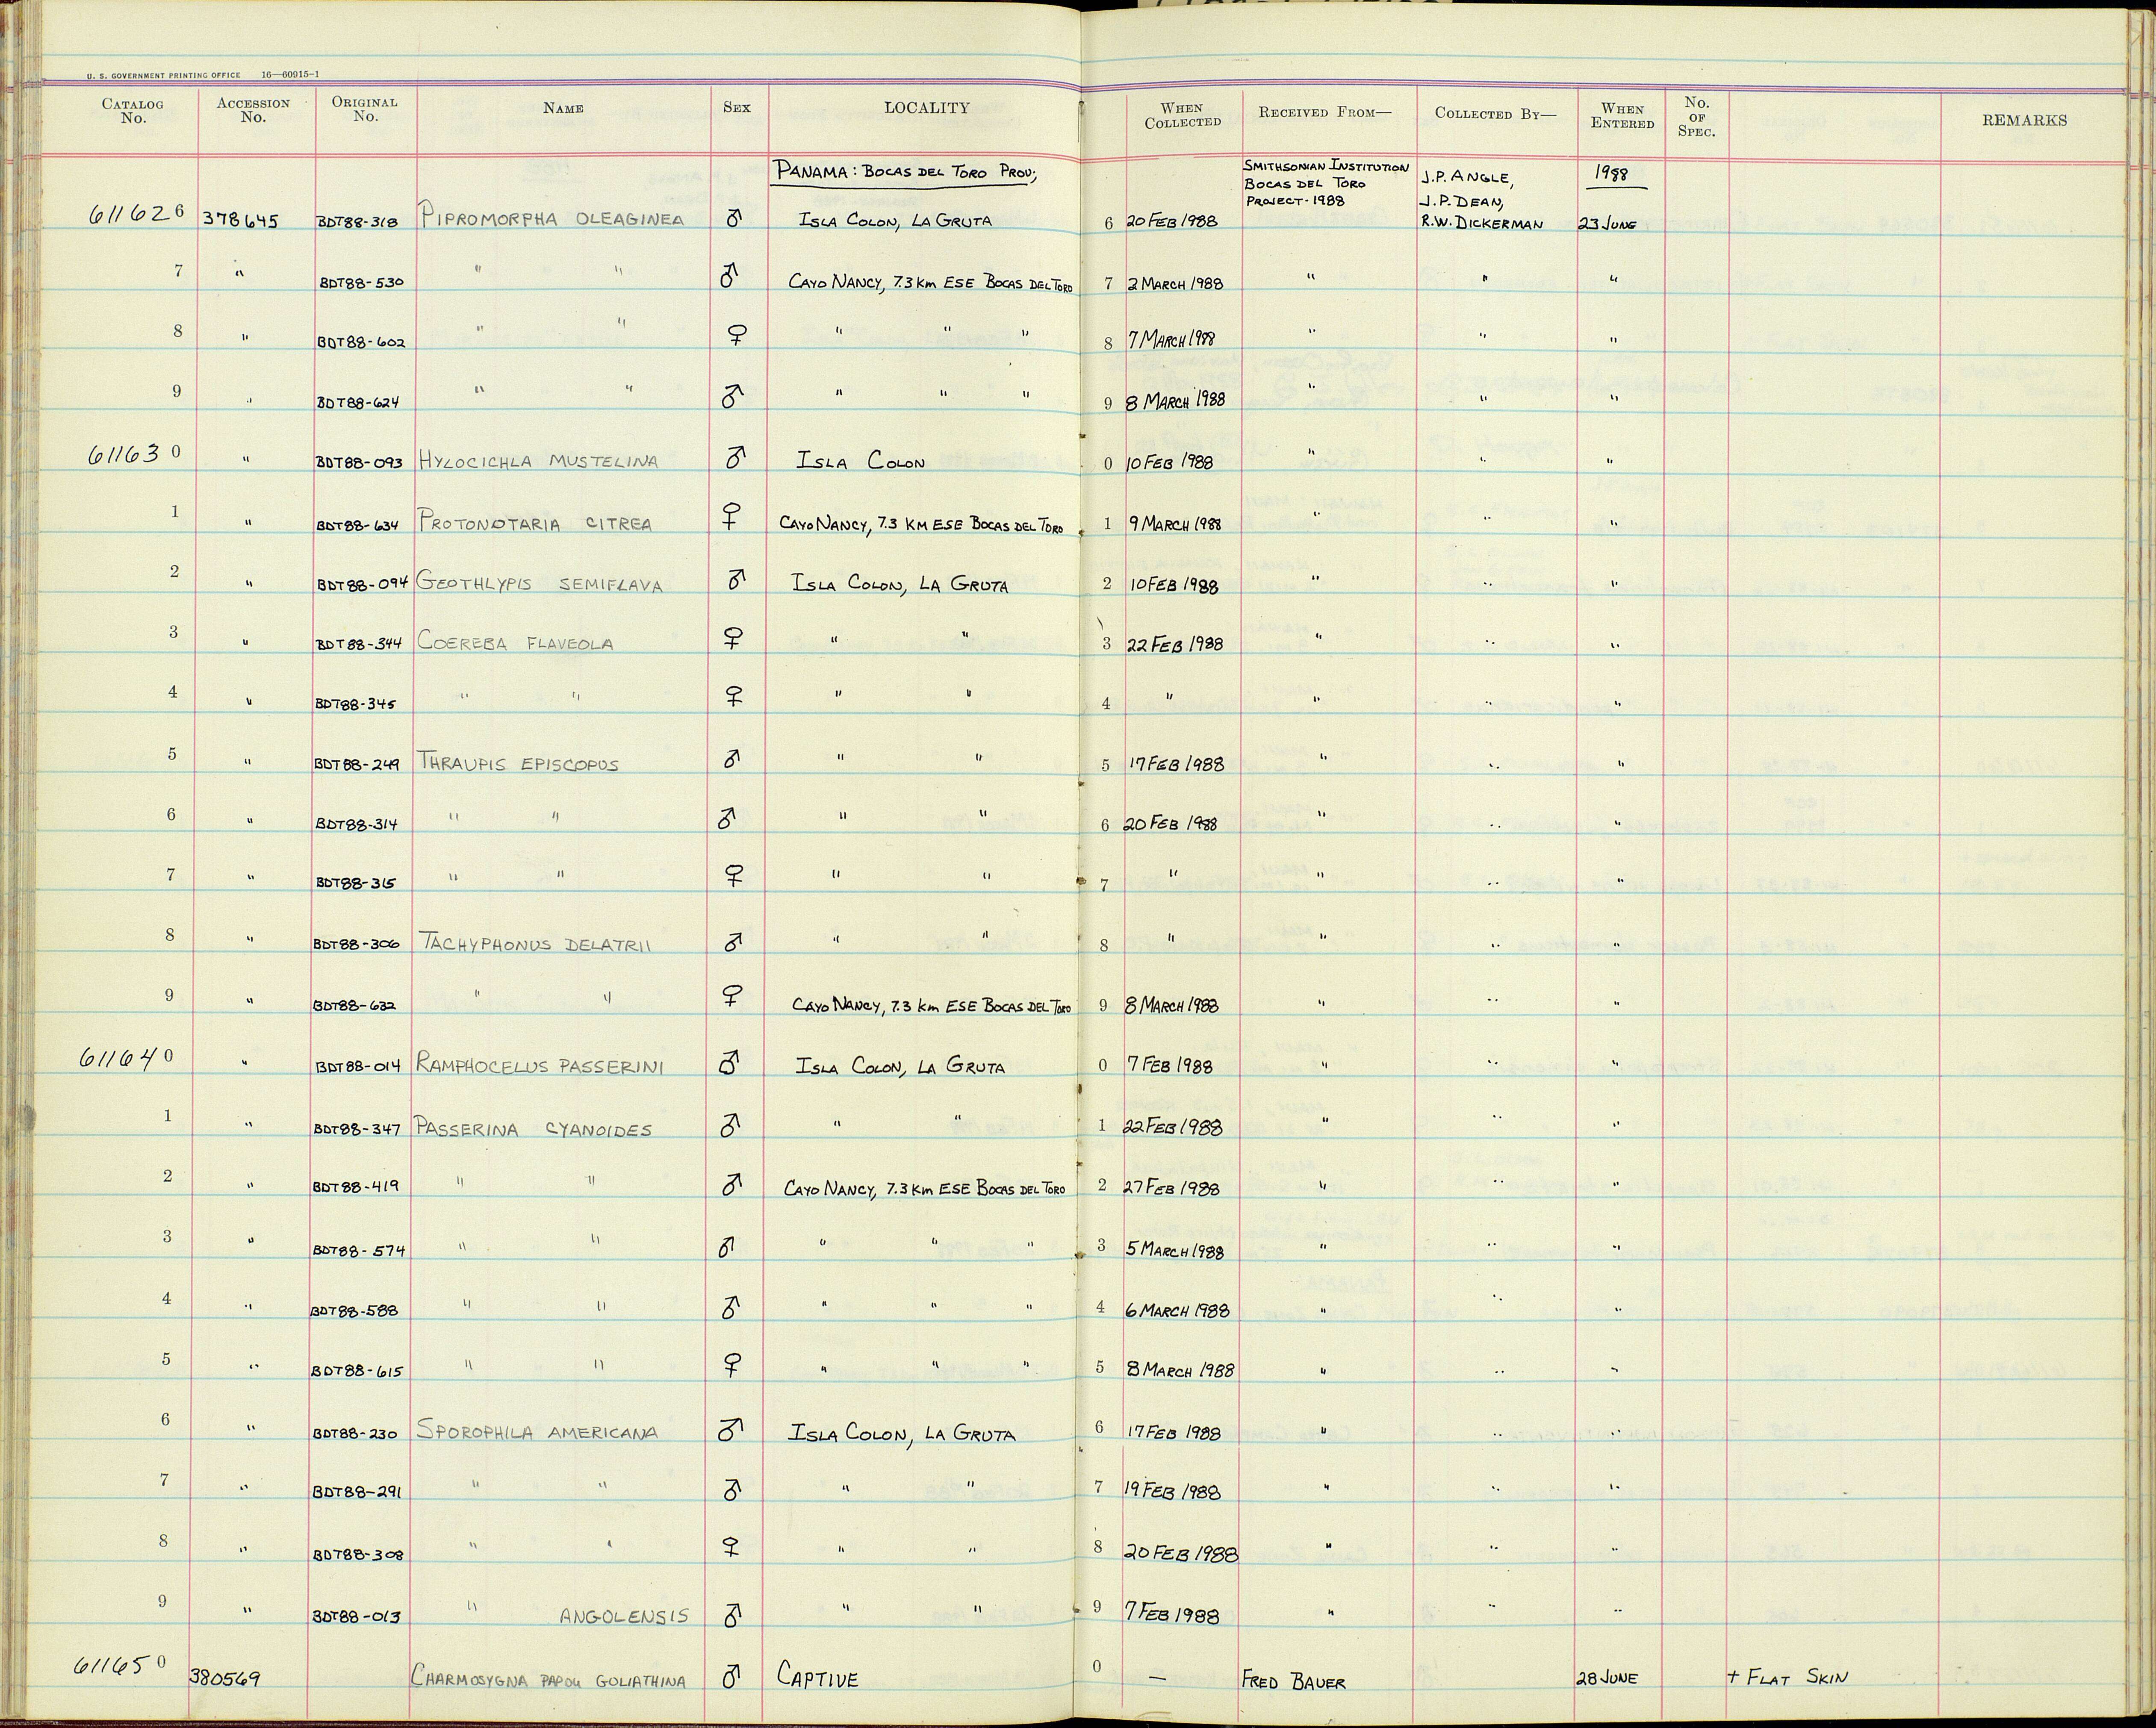The width and height of the screenshot is (2156, 1728).
Task: Click 'Isla Colon, La Gruta' for Ramphocelus passerini
Action: pyautogui.click(x=900, y=1066)
